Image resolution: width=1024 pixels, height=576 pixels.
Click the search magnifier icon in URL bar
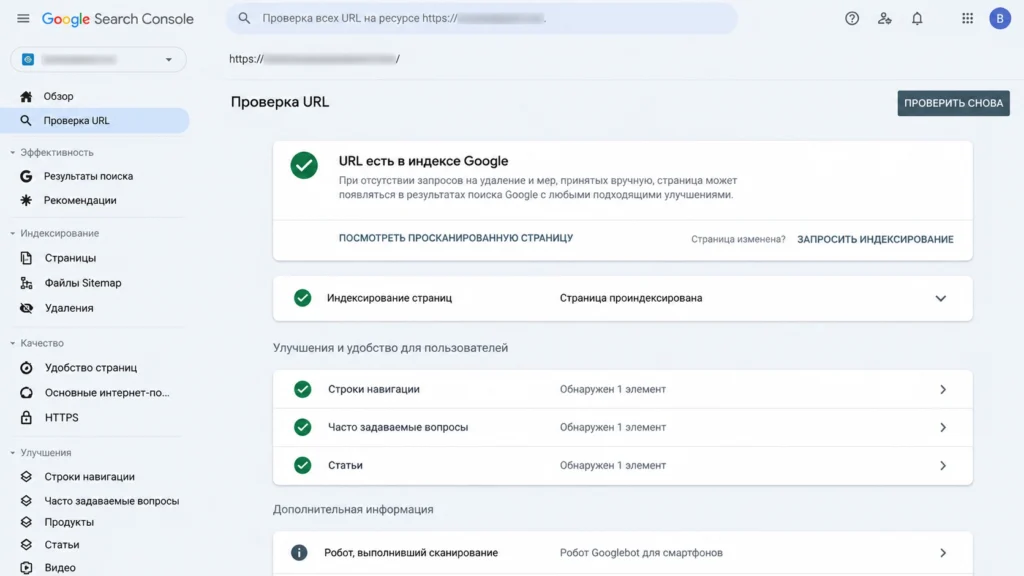click(244, 18)
